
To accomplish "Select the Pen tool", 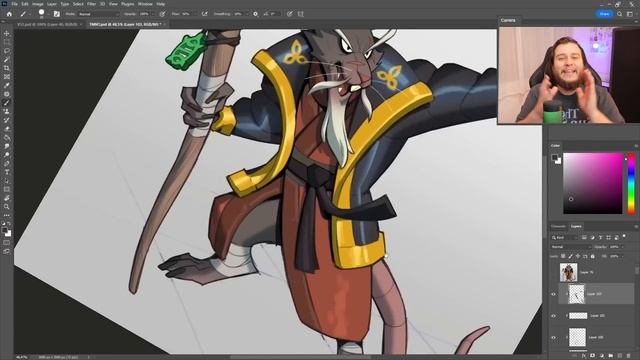I will pyautogui.click(x=7, y=164).
